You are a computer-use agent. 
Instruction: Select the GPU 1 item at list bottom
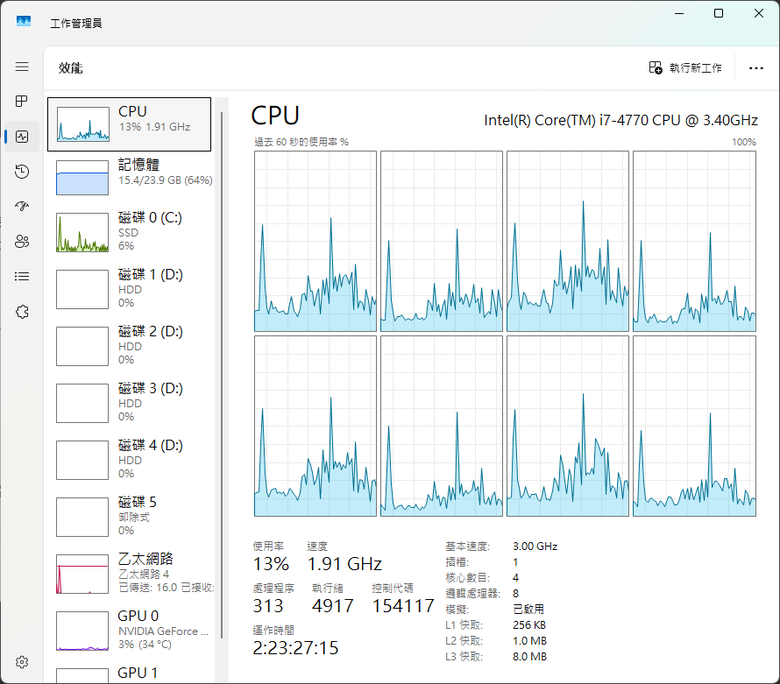pyautogui.click(x=131, y=673)
